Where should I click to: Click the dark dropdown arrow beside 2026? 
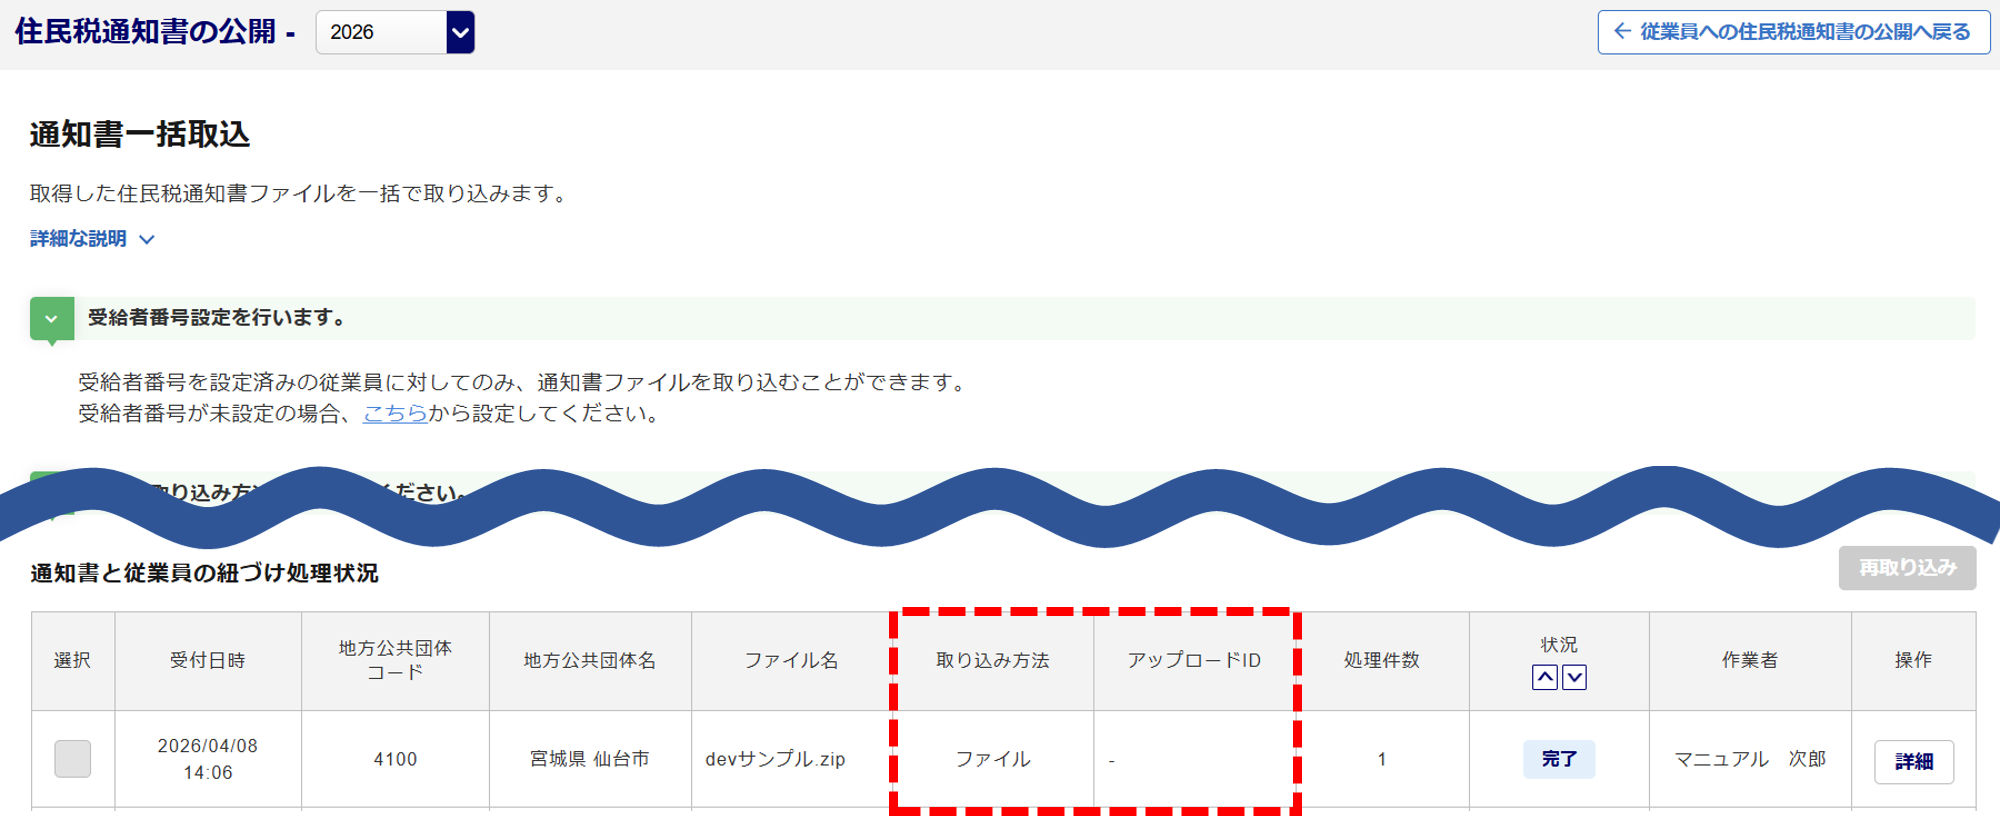point(460,32)
